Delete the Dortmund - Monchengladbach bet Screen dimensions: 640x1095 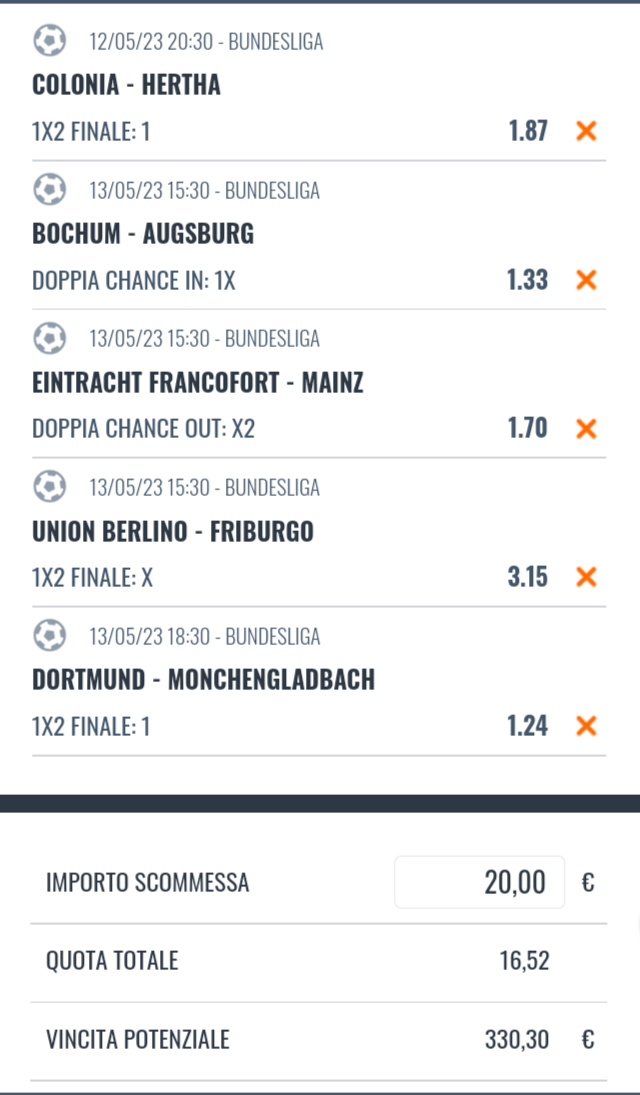(x=586, y=726)
